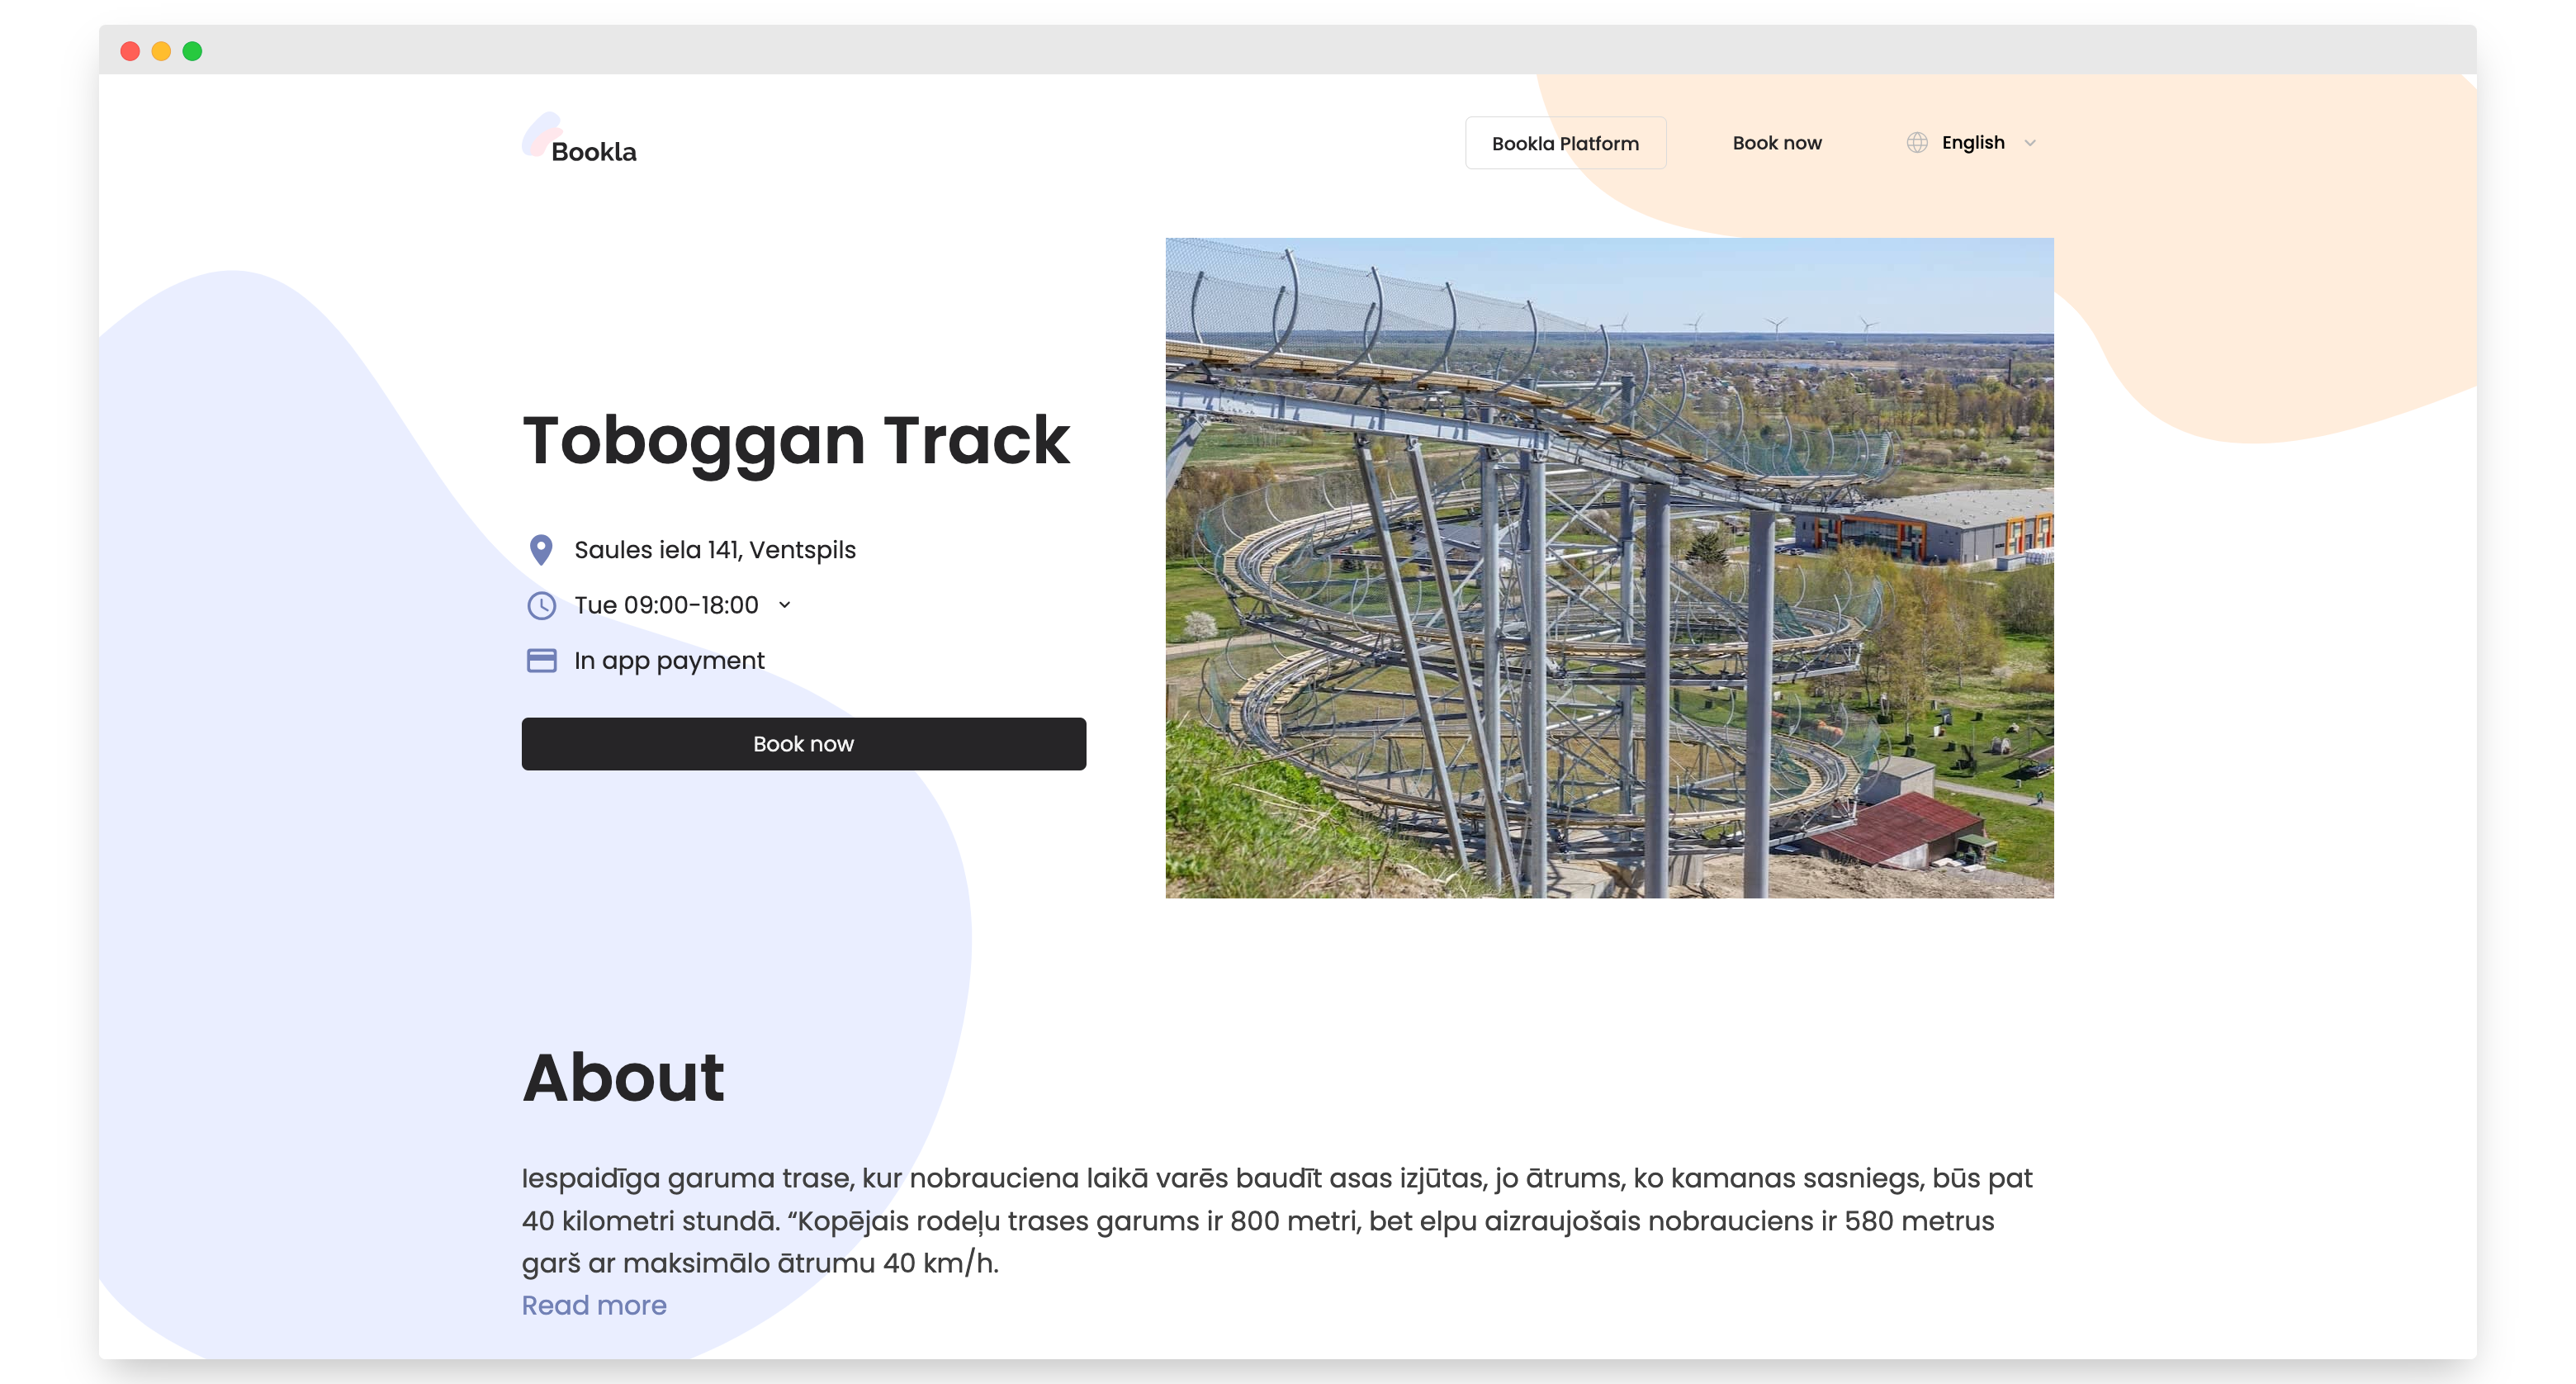Viewport: 2576px width, 1384px height.
Task: Click the location pin icon
Action: [x=541, y=550]
